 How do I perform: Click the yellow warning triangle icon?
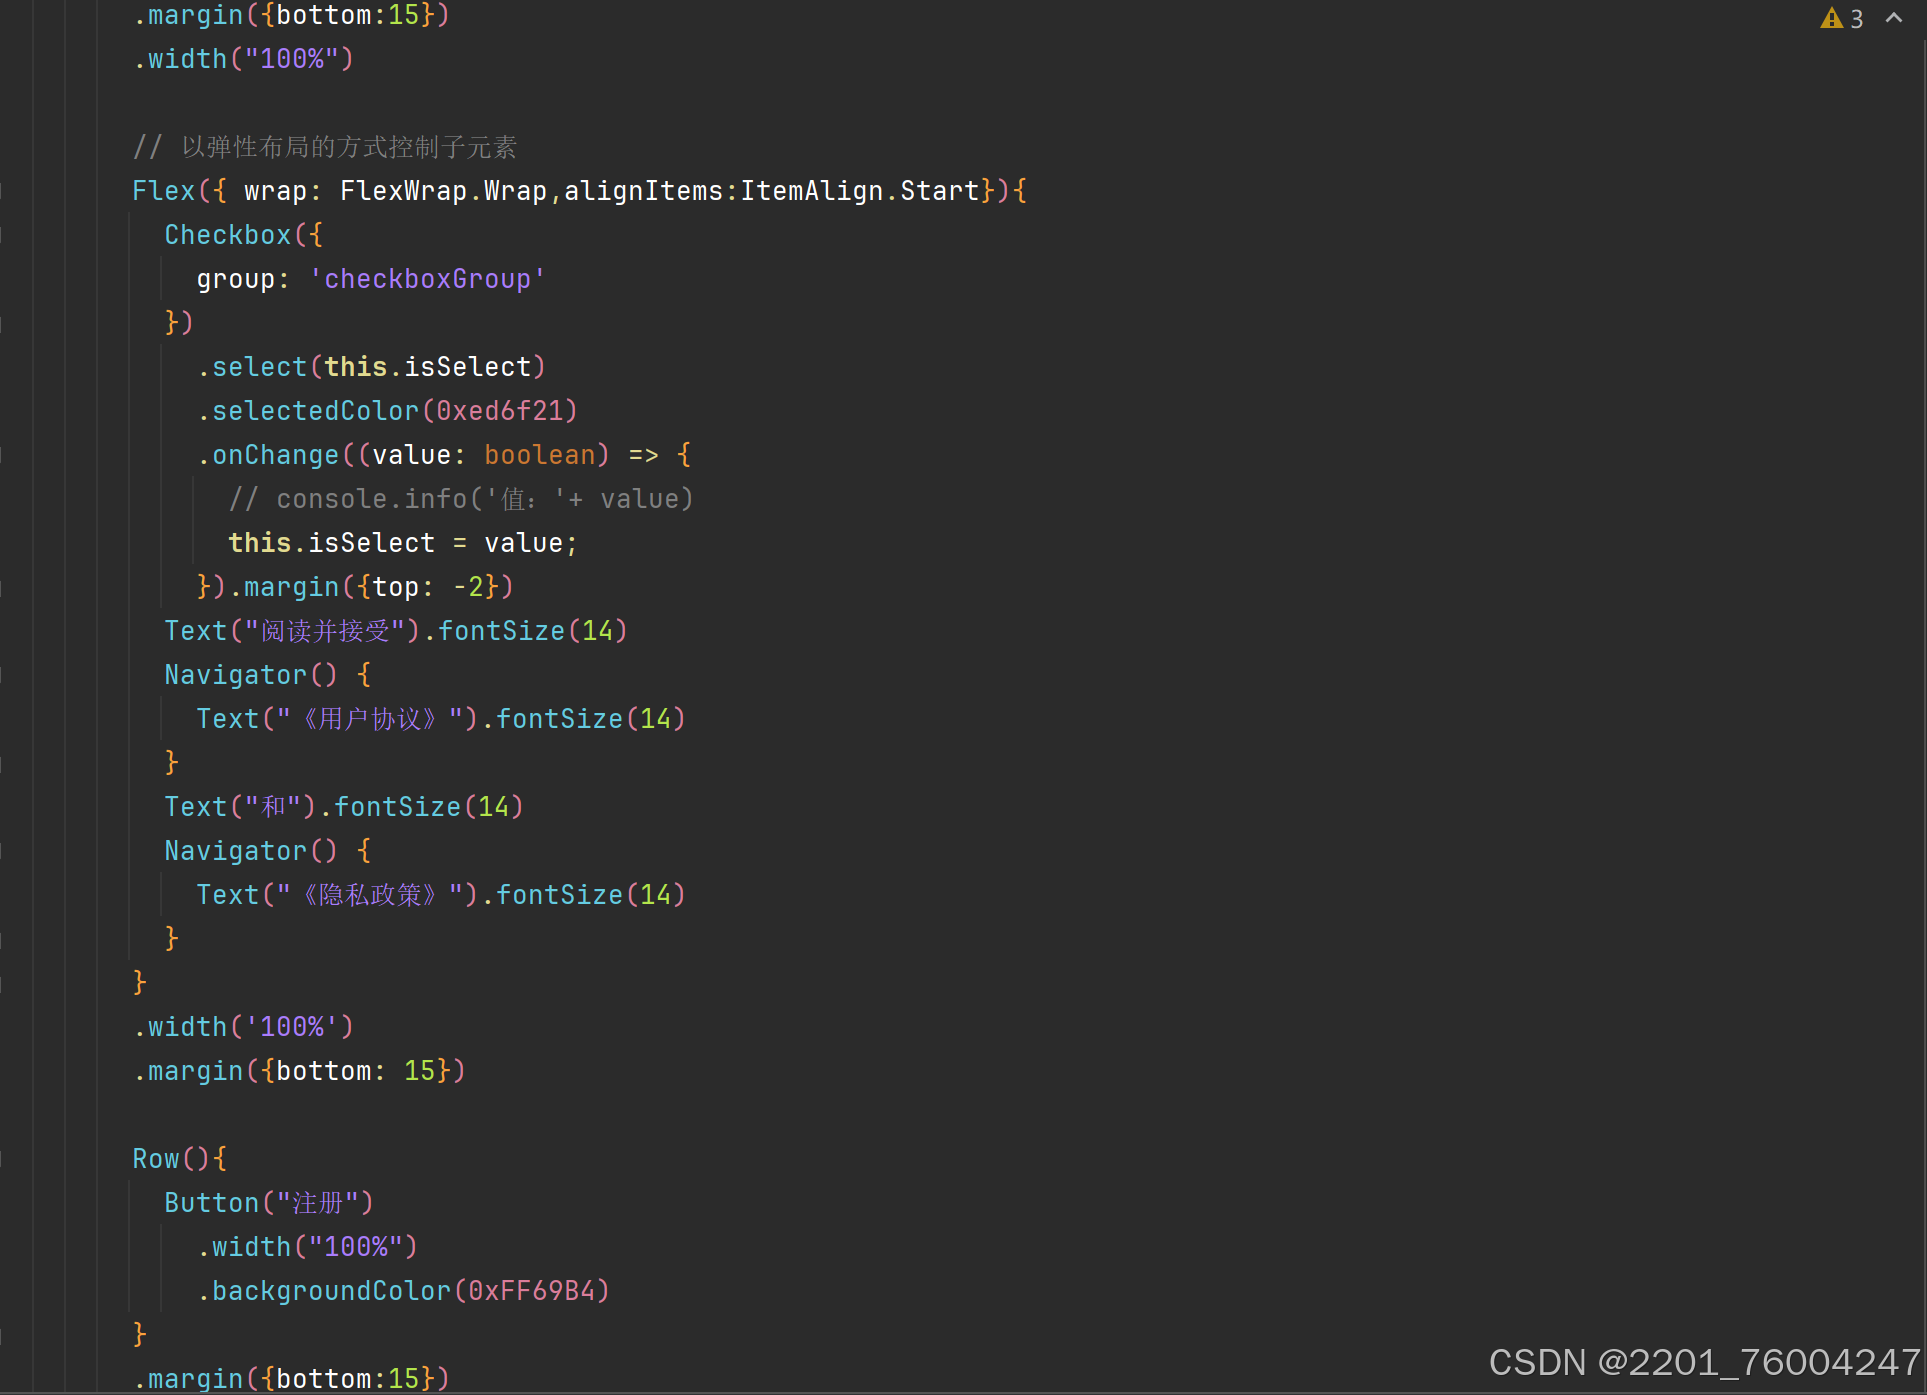coord(1831,18)
